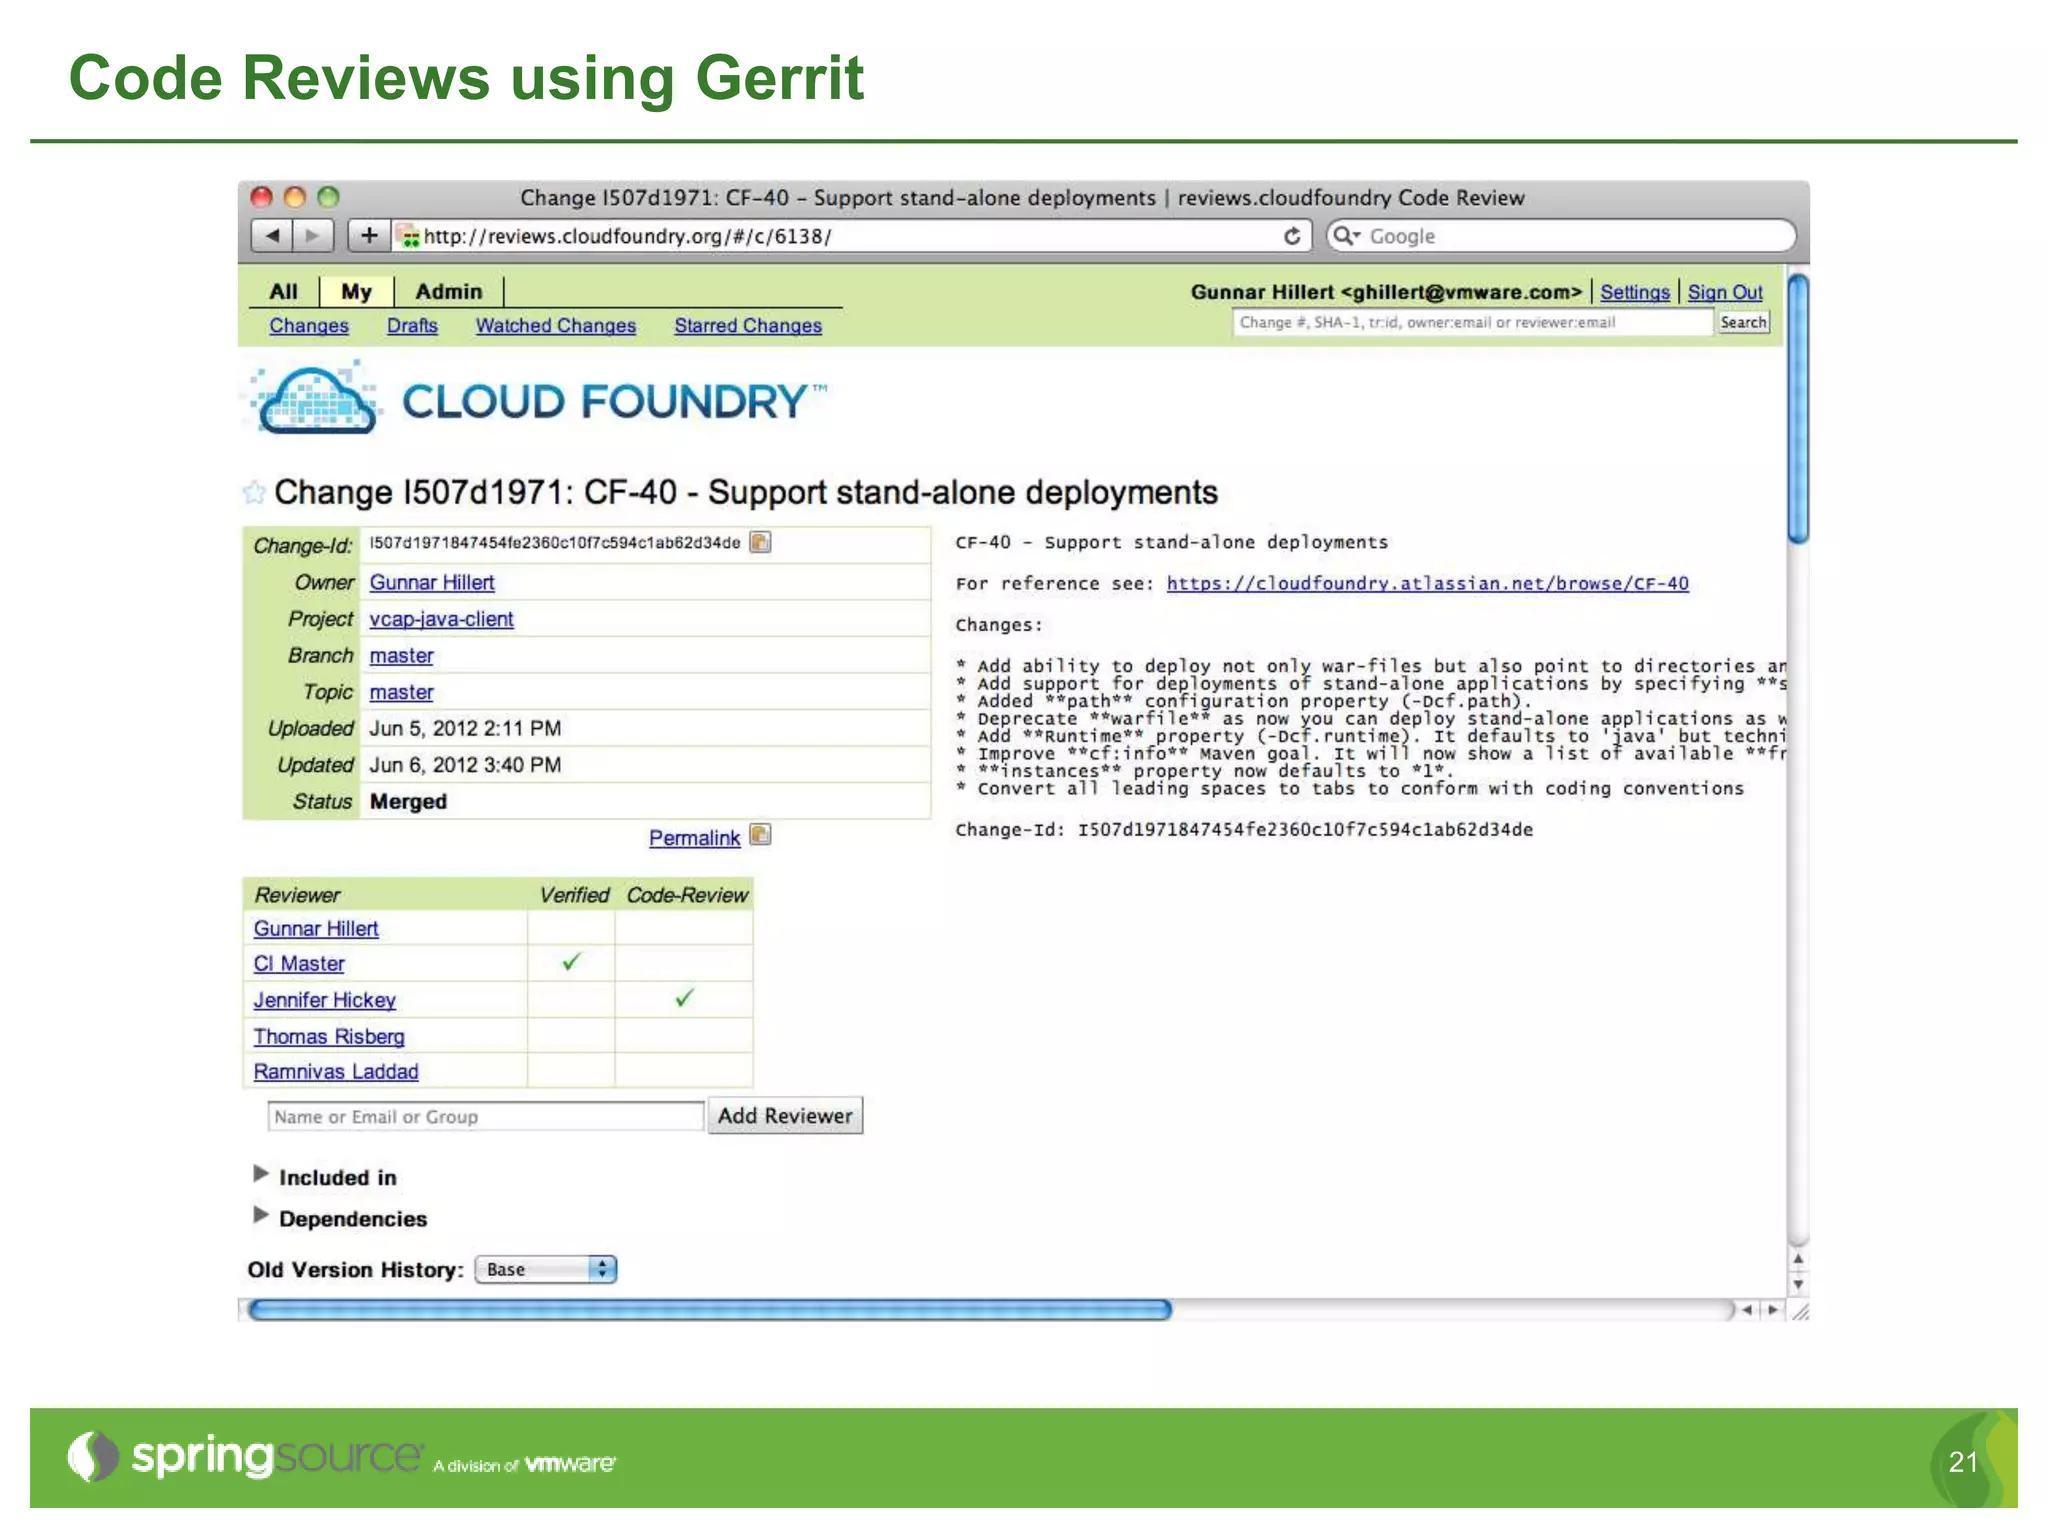The height and width of the screenshot is (1536, 2048).
Task: Click the copy icon beside Permalink
Action: click(760, 836)
